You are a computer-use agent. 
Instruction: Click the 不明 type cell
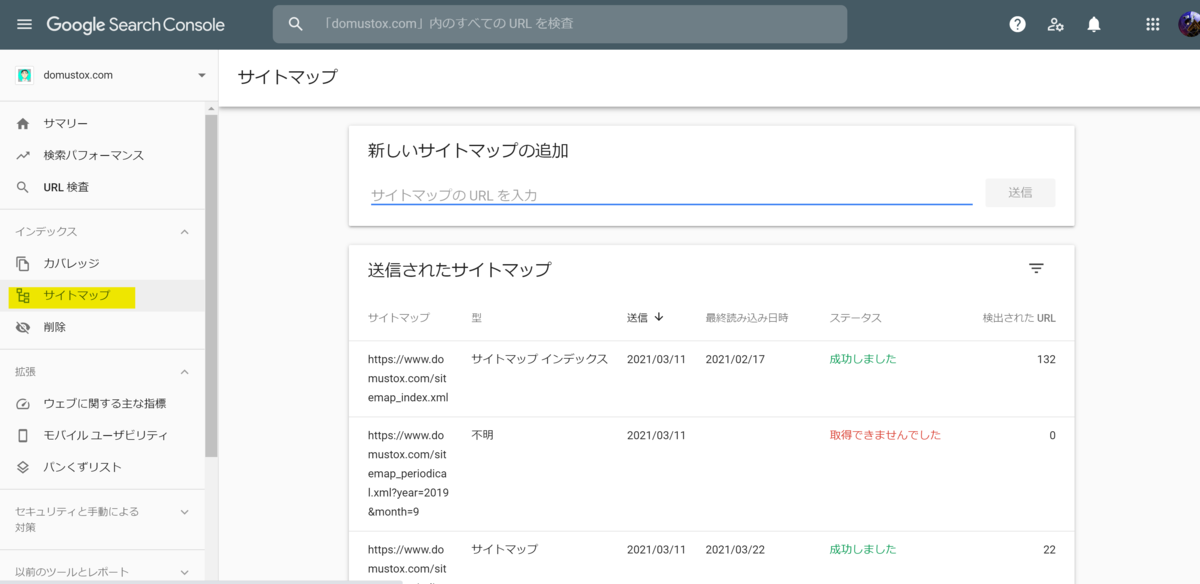point(482,435)
